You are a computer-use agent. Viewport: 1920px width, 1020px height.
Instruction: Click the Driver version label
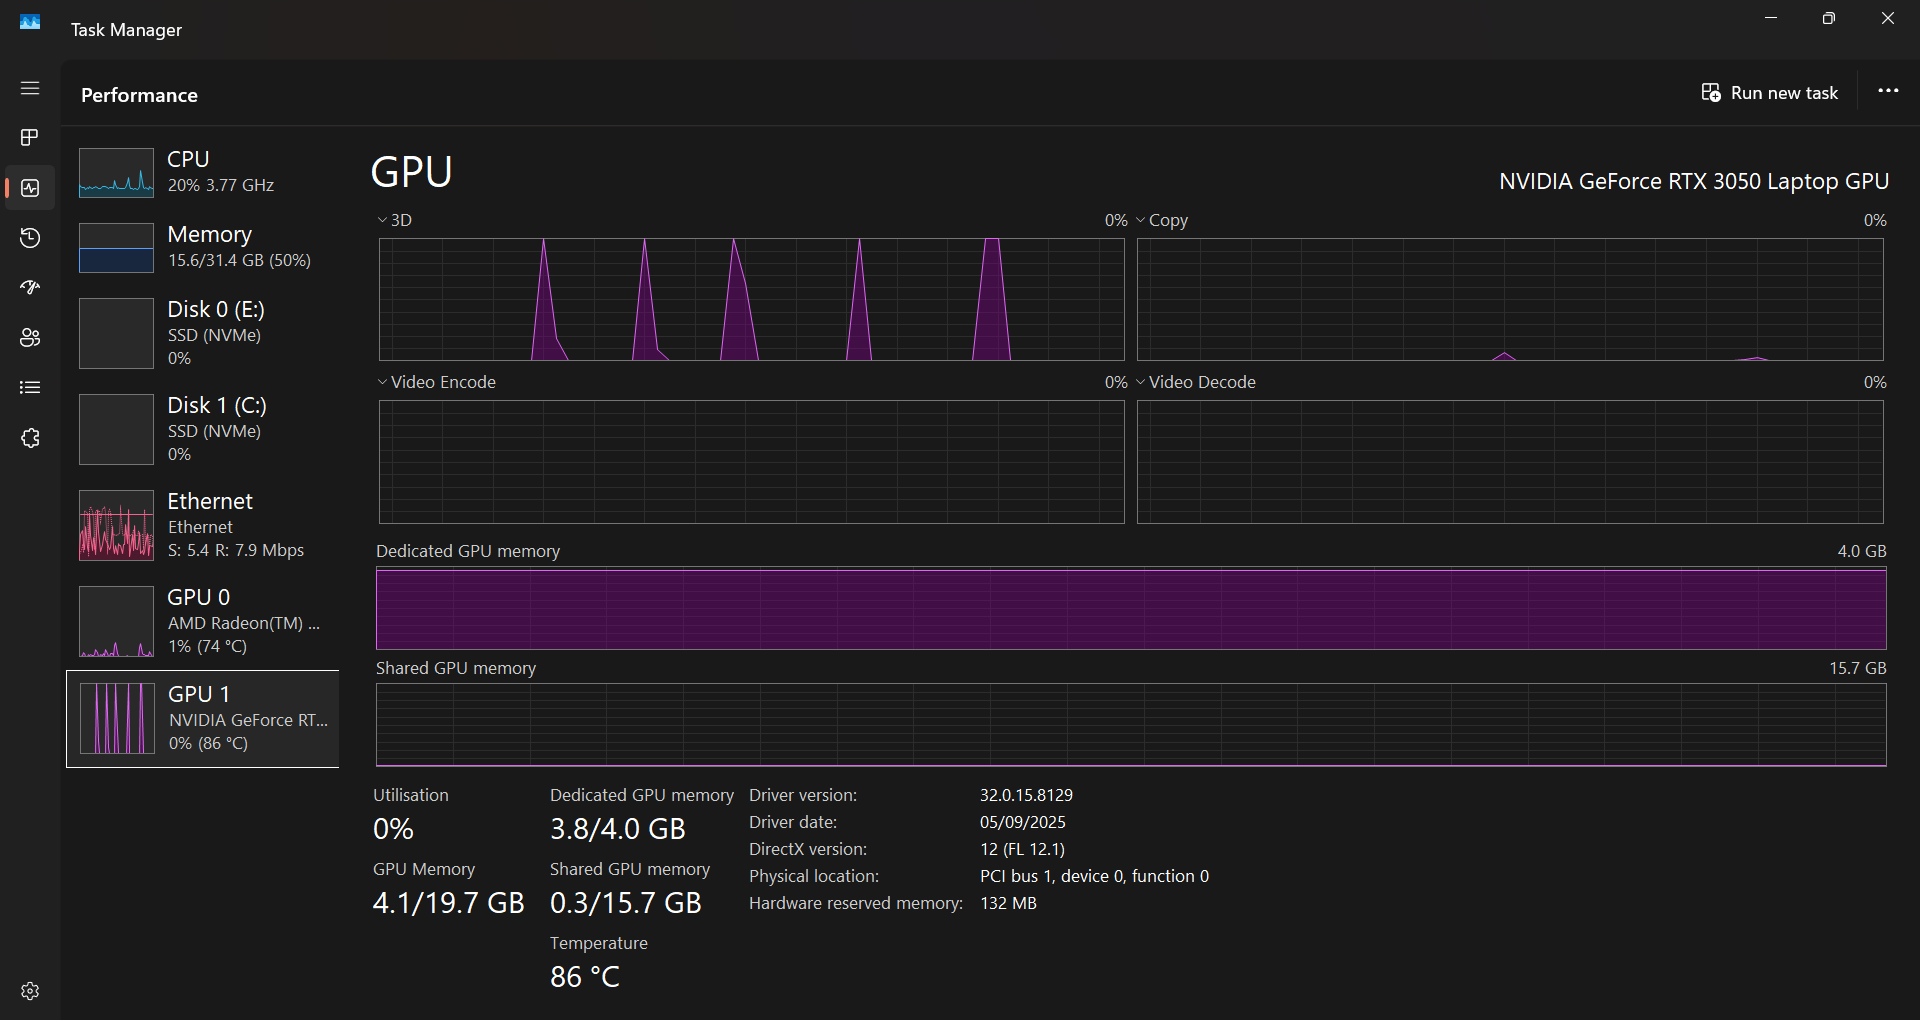tap(803, 795)
